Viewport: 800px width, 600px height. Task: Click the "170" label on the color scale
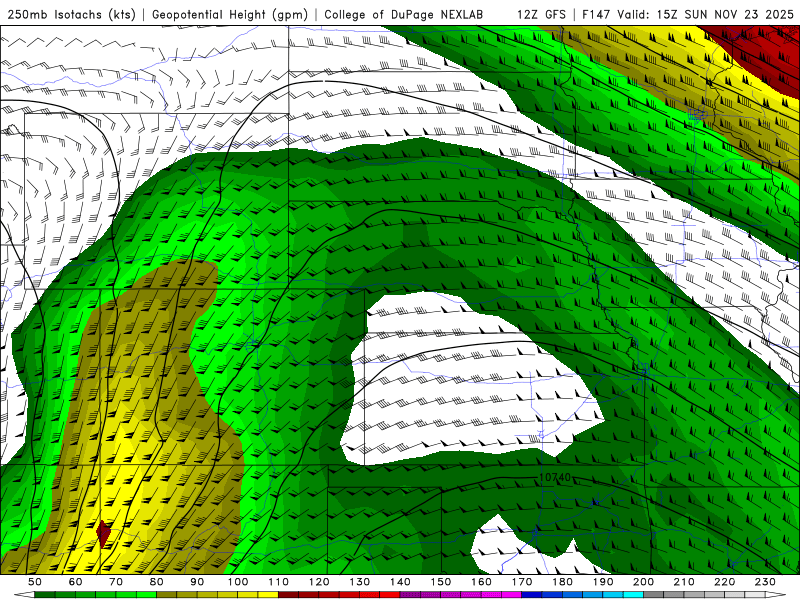(x=522, y=582)
